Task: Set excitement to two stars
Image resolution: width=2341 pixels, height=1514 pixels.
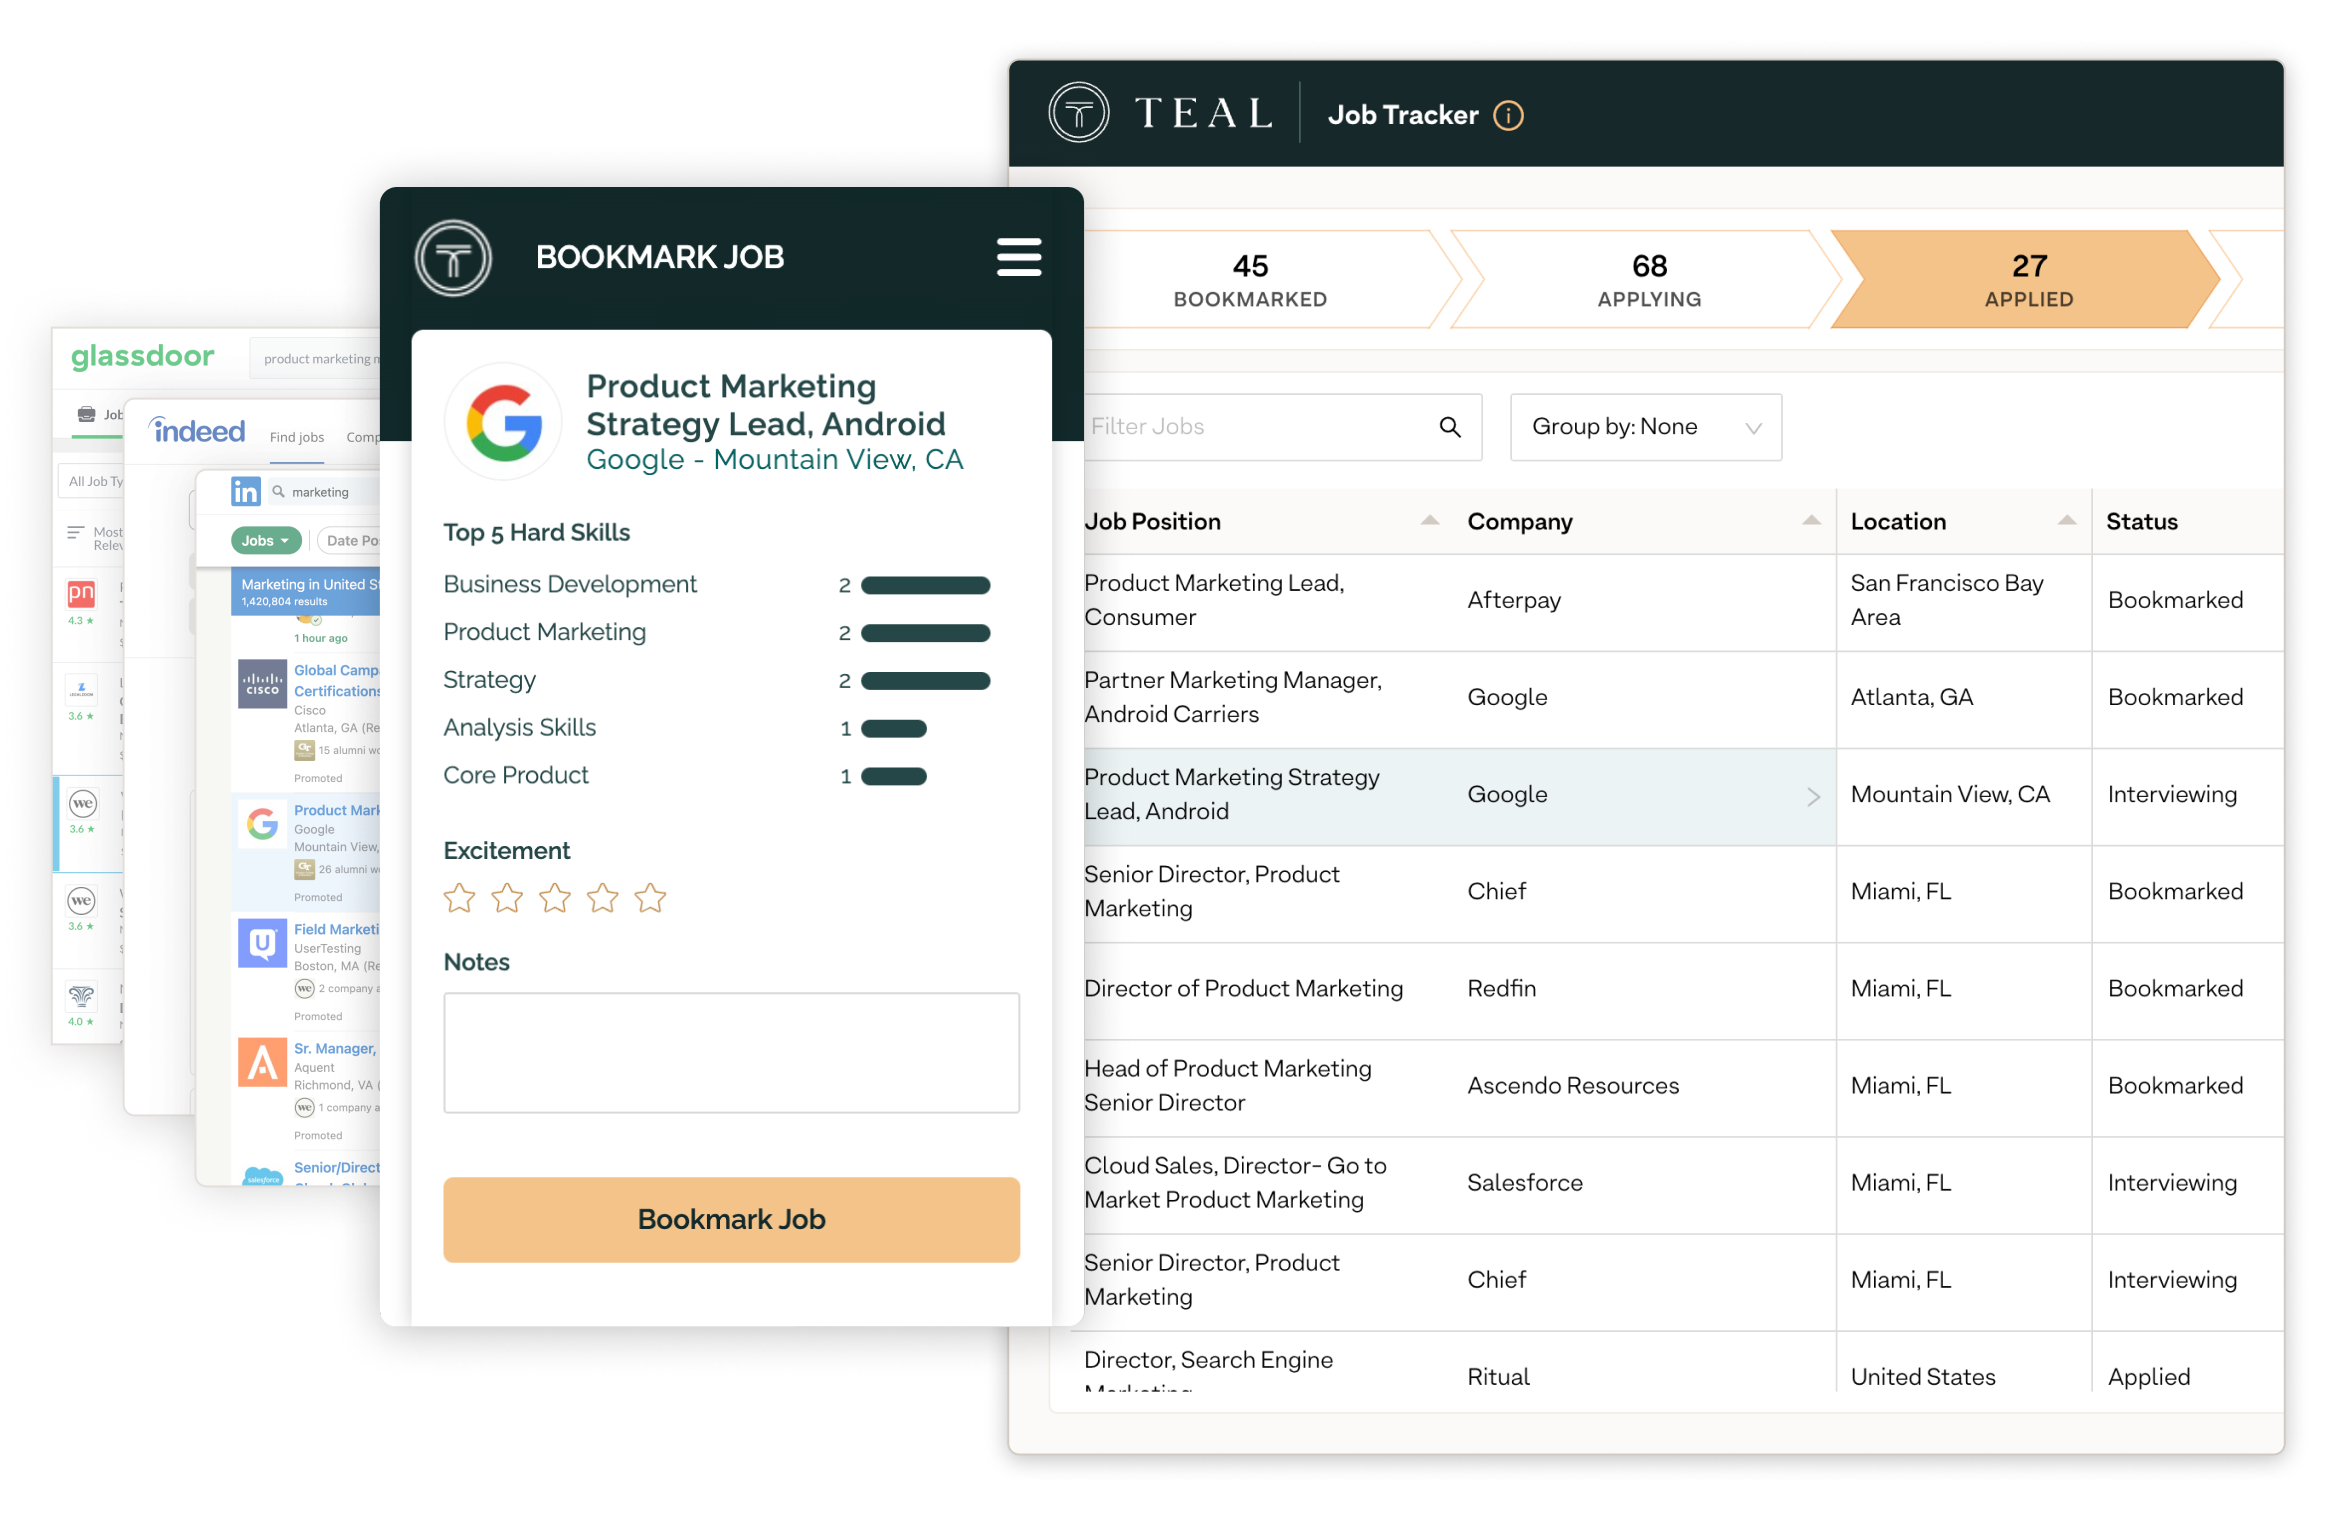Action: click(507, 897)
